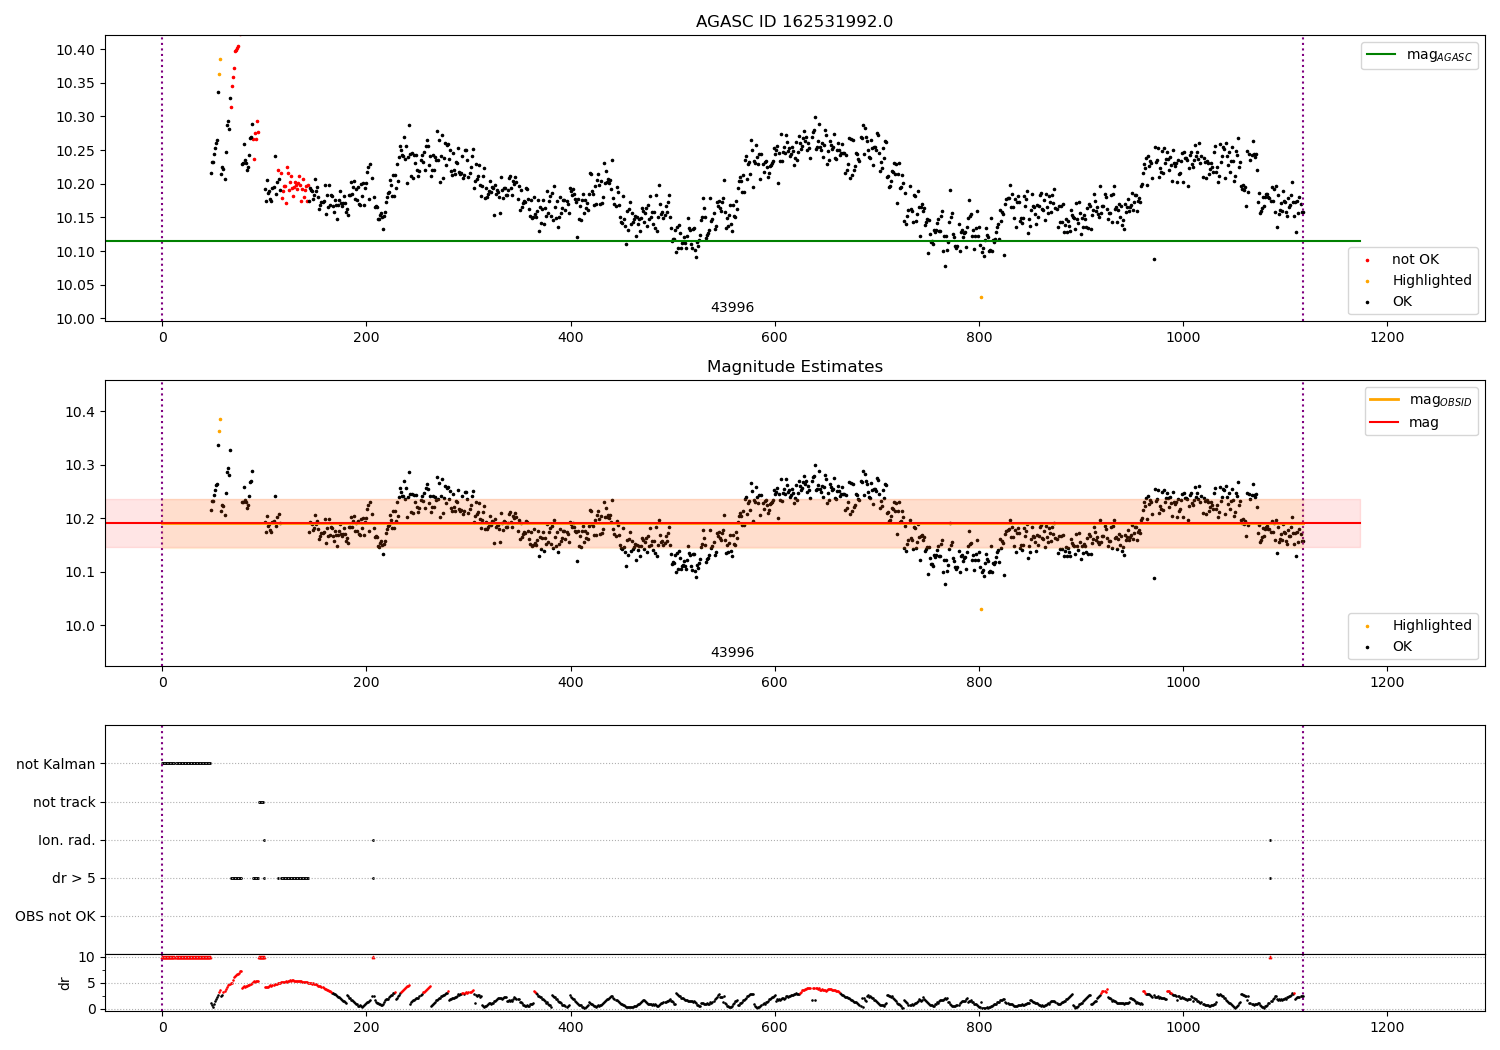Click y-tick "10.4" on Magnitude Estimates plot
Viewport: 1500px width, 1050px height.
[80, 412]
